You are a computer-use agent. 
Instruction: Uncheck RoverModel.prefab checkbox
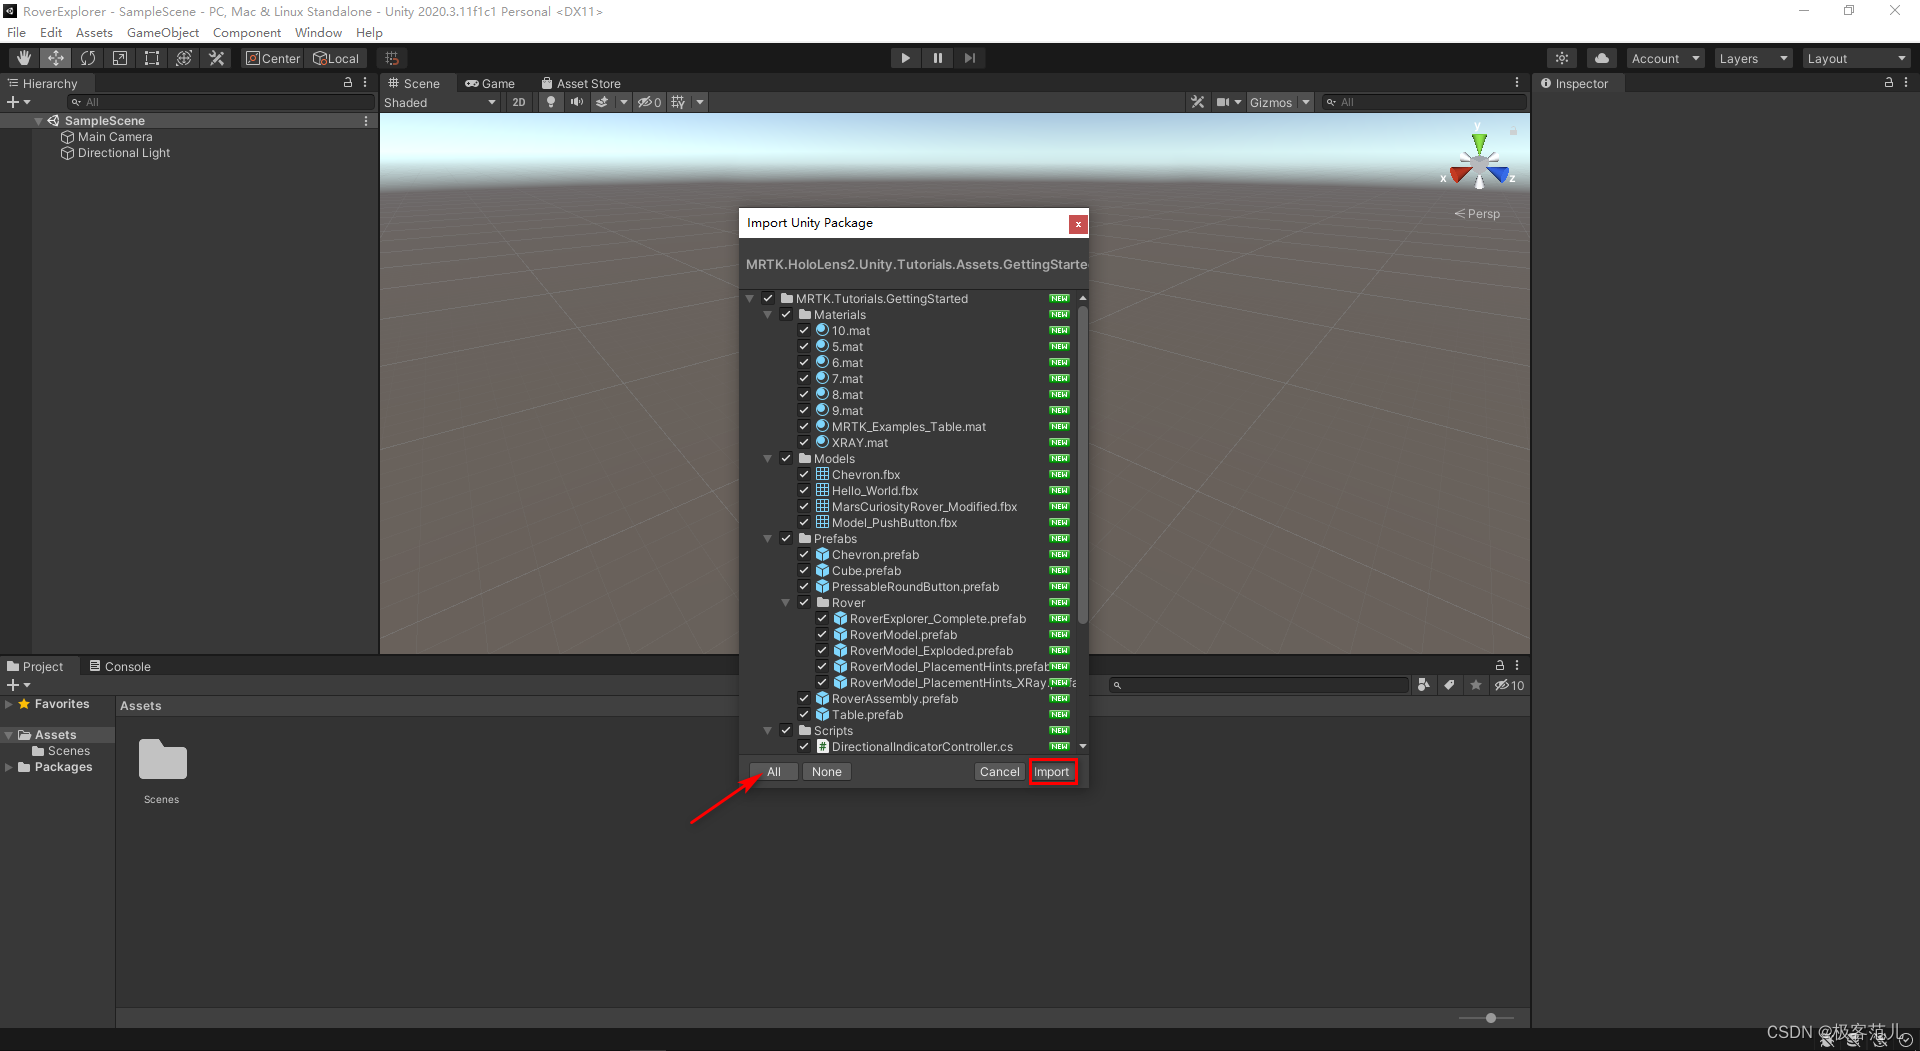click(822, 634)
